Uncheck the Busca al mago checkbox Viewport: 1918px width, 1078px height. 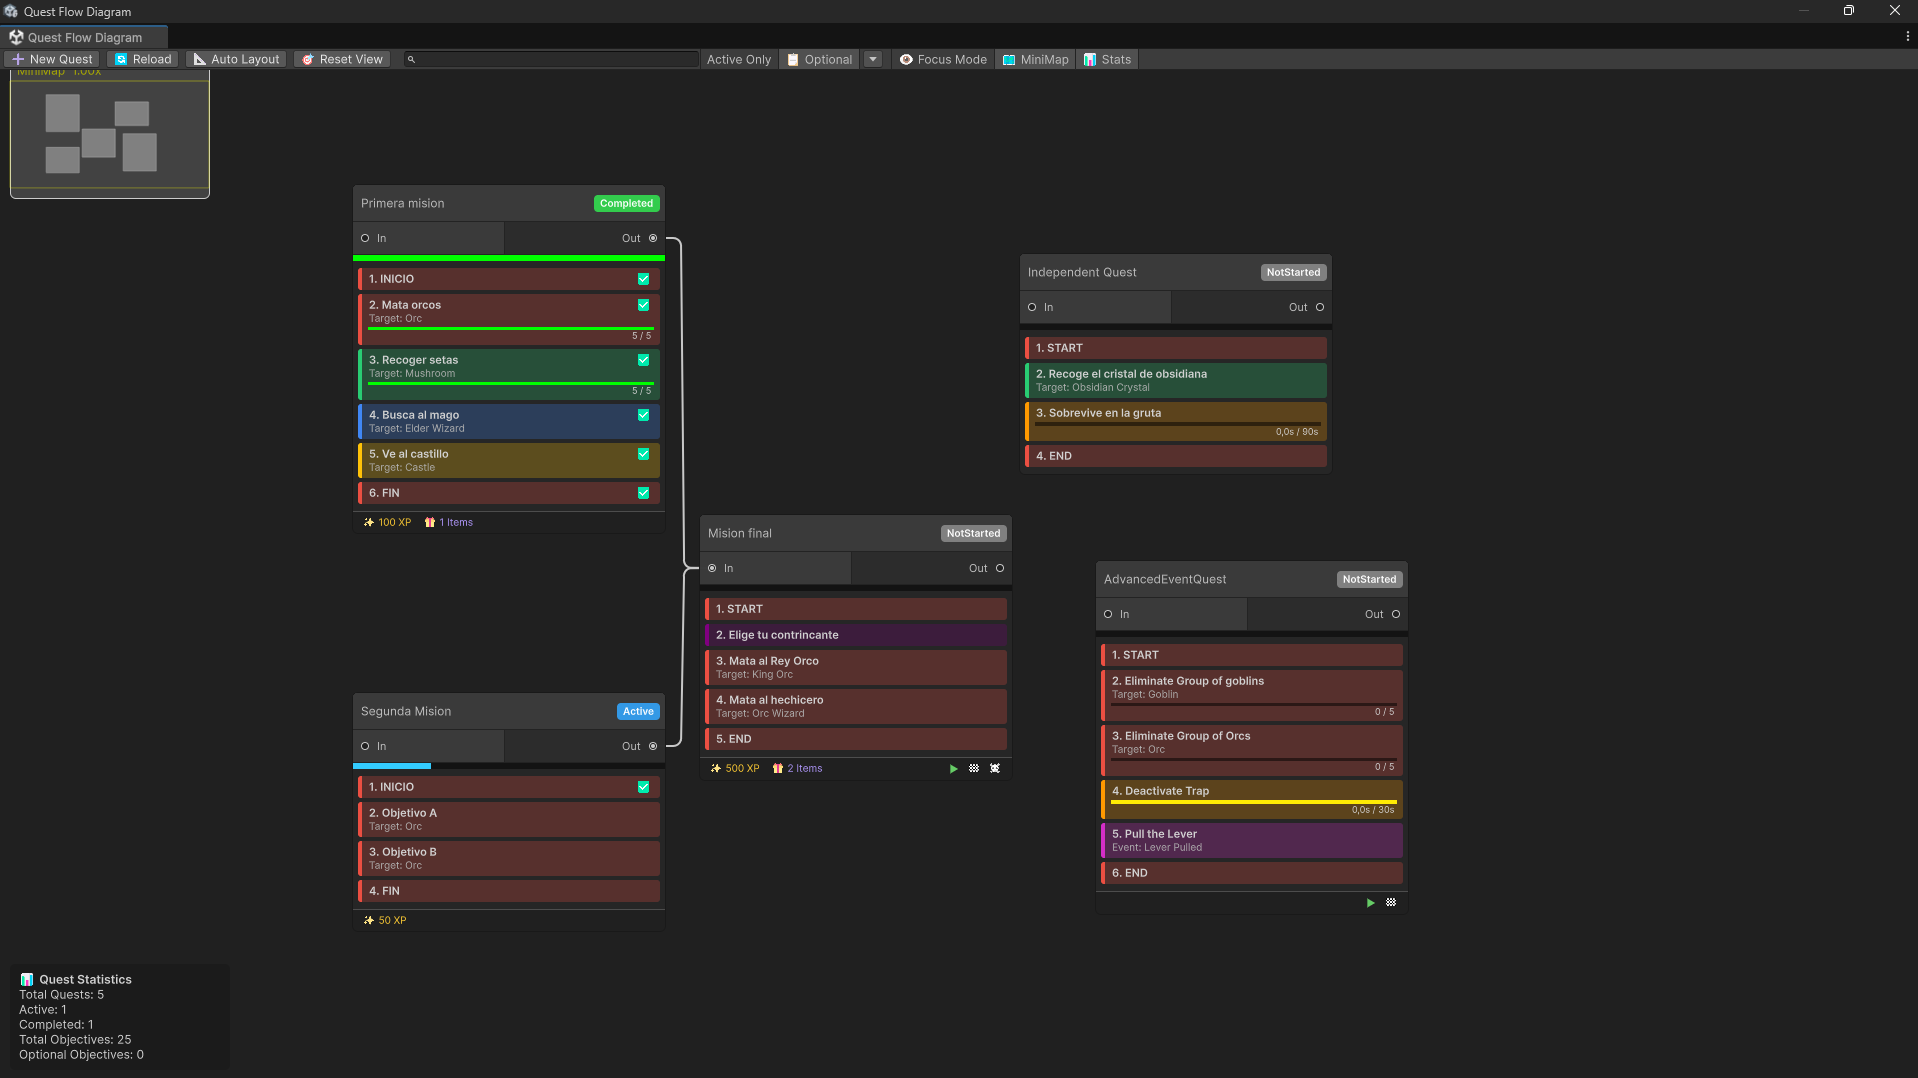point(643,415)
